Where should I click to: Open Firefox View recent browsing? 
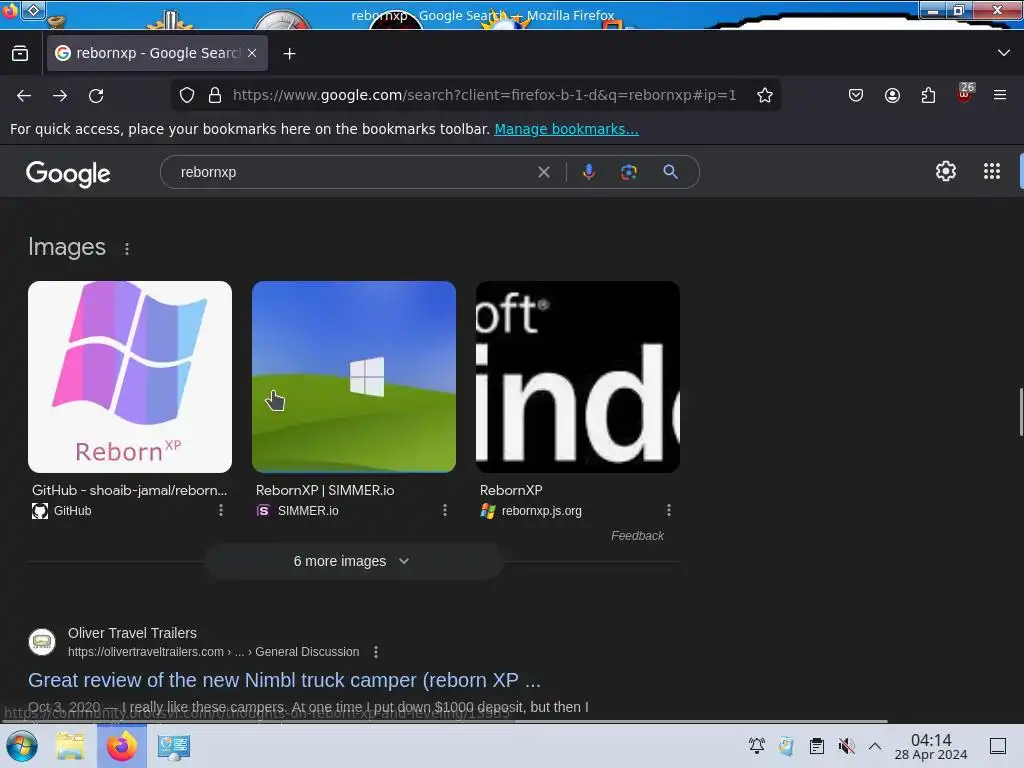point(20,54)
